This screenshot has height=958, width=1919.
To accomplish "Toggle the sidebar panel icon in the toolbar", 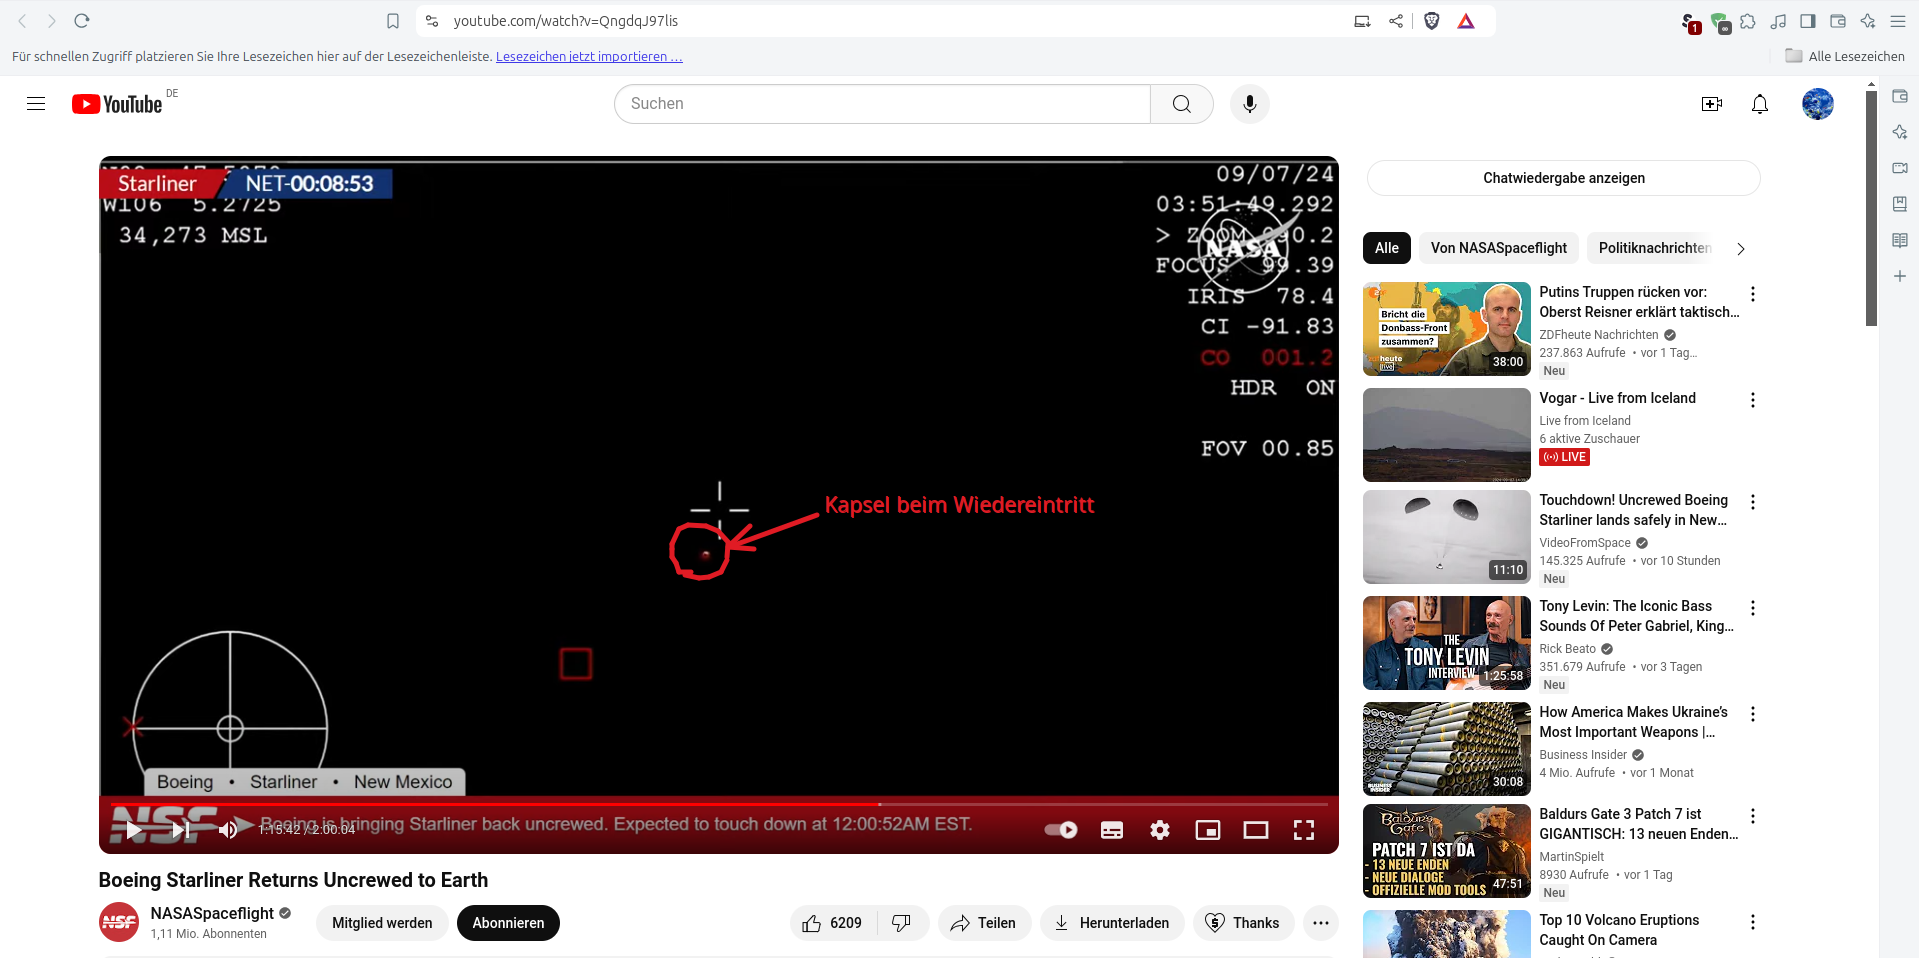I will point(1808,21).
